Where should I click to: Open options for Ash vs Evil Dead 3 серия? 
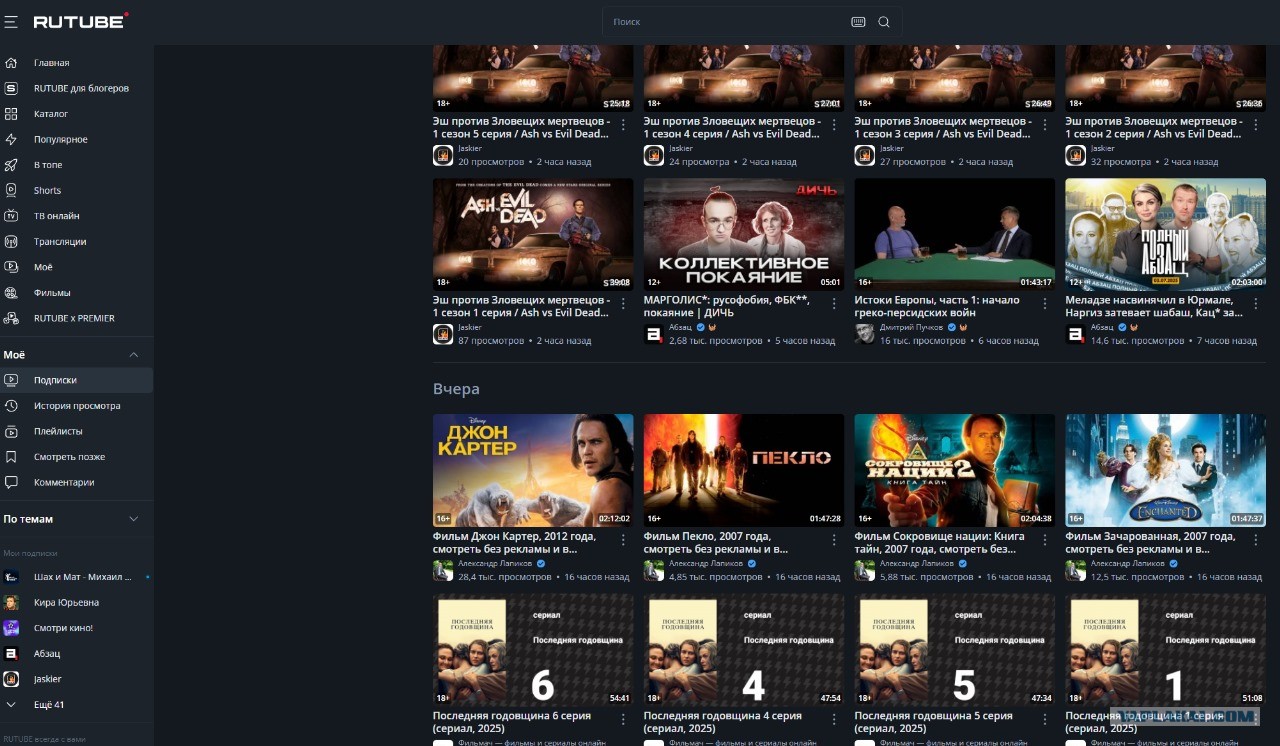1045,125
